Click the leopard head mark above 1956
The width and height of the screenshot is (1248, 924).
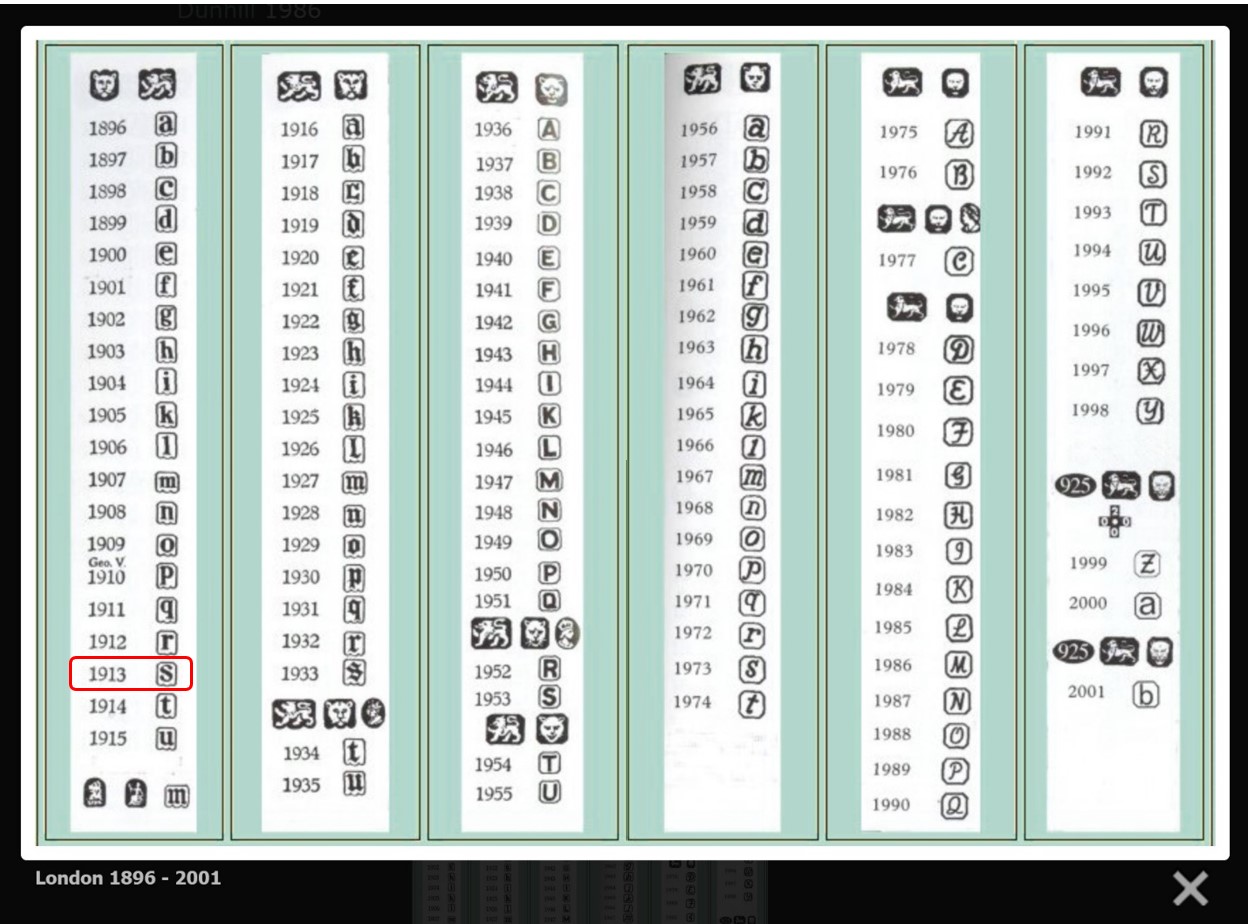756,79
